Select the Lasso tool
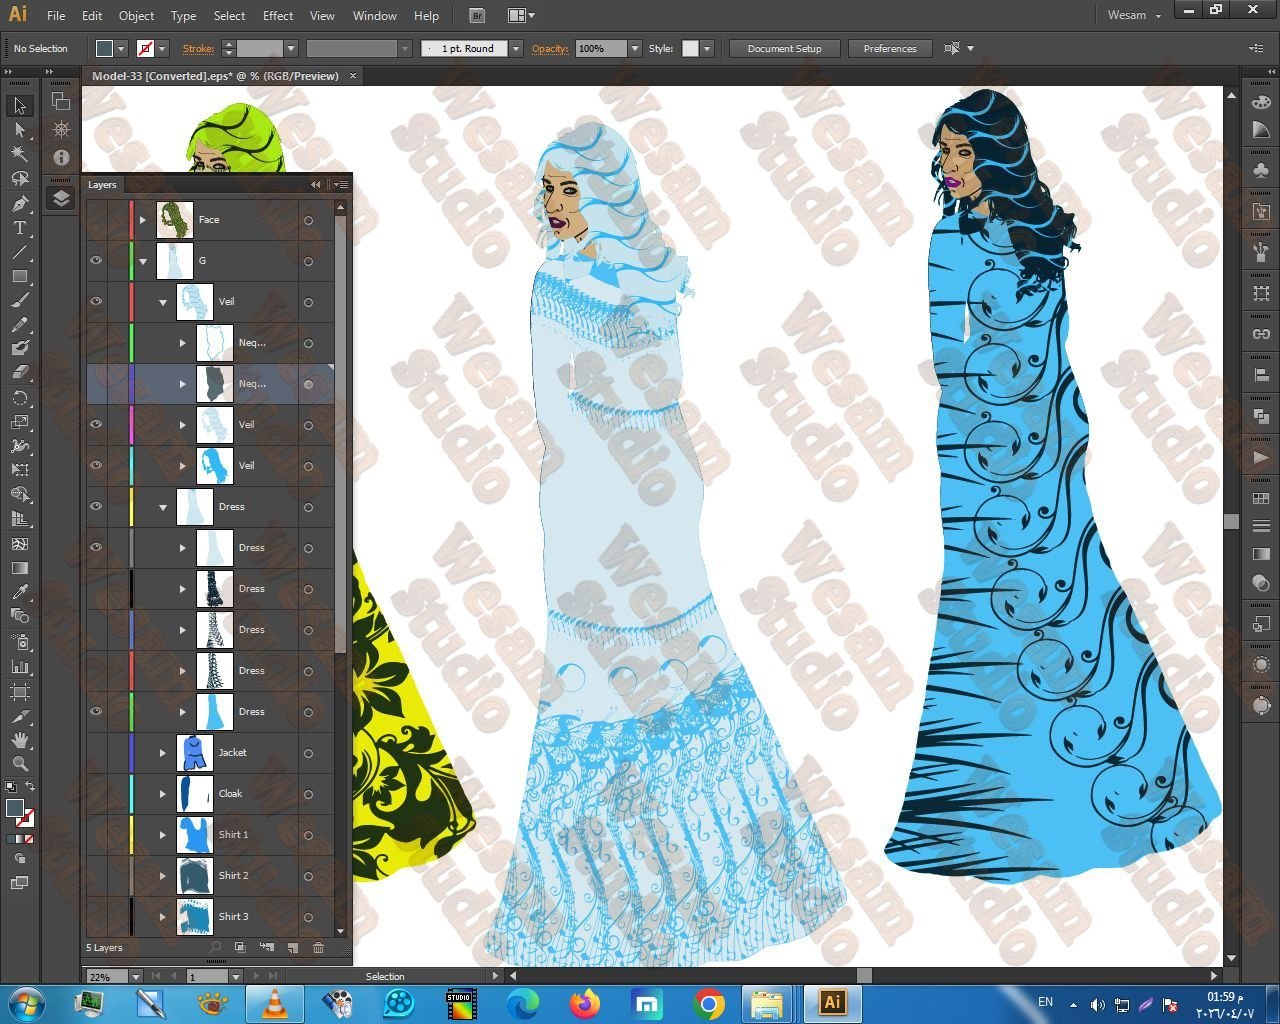 point(20,179)
